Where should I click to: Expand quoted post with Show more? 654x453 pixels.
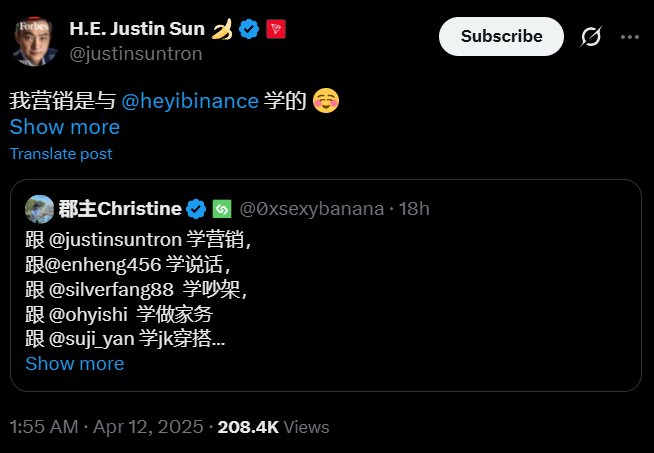(x=74, y=363)
